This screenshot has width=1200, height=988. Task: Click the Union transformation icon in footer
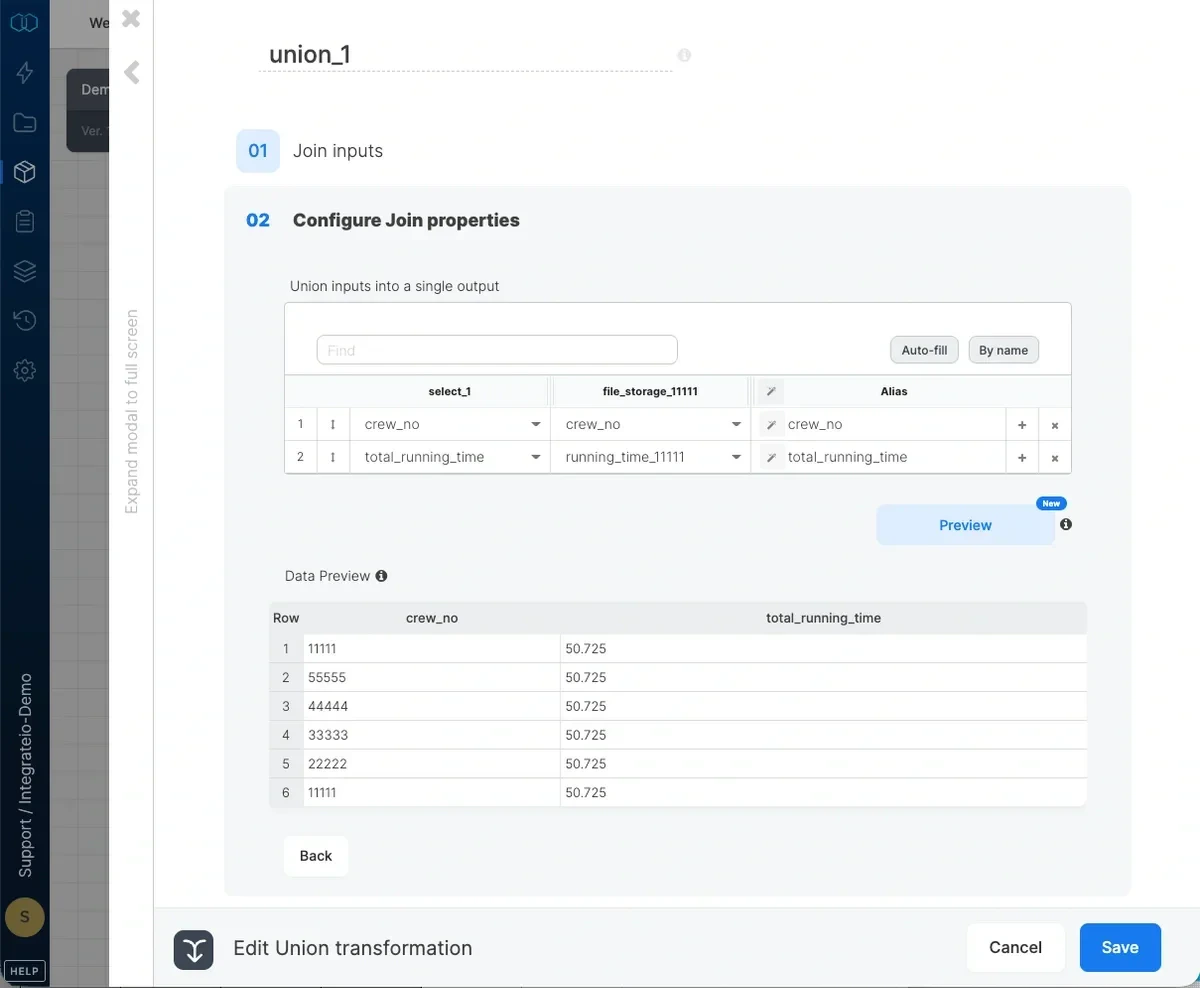pos(193,950)
